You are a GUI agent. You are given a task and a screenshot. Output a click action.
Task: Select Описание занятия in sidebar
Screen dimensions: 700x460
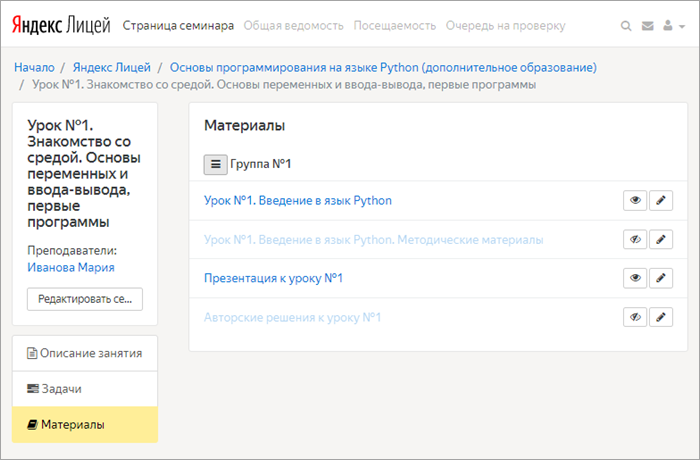85,353
